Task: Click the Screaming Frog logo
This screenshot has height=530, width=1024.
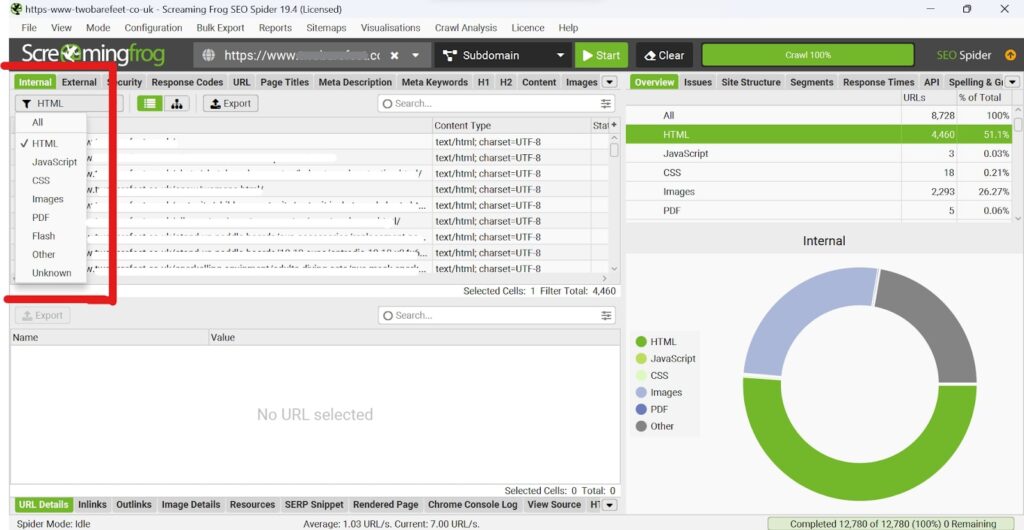Action: coord(93,55)
